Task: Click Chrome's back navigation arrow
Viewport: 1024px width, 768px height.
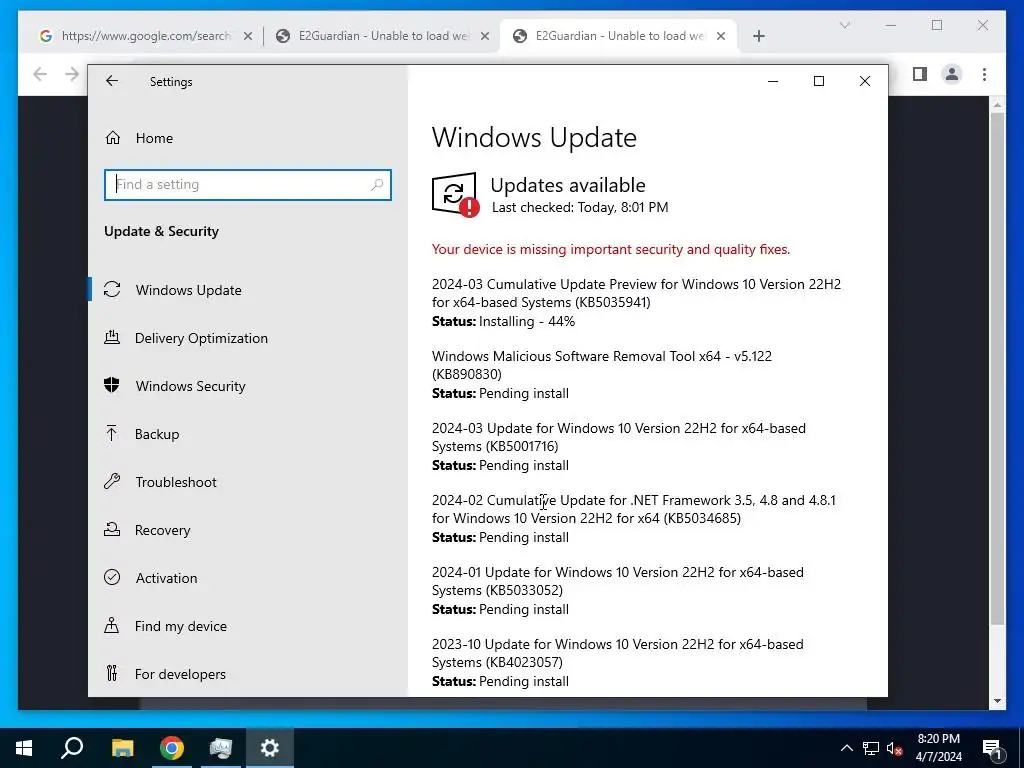Action: 40,74
